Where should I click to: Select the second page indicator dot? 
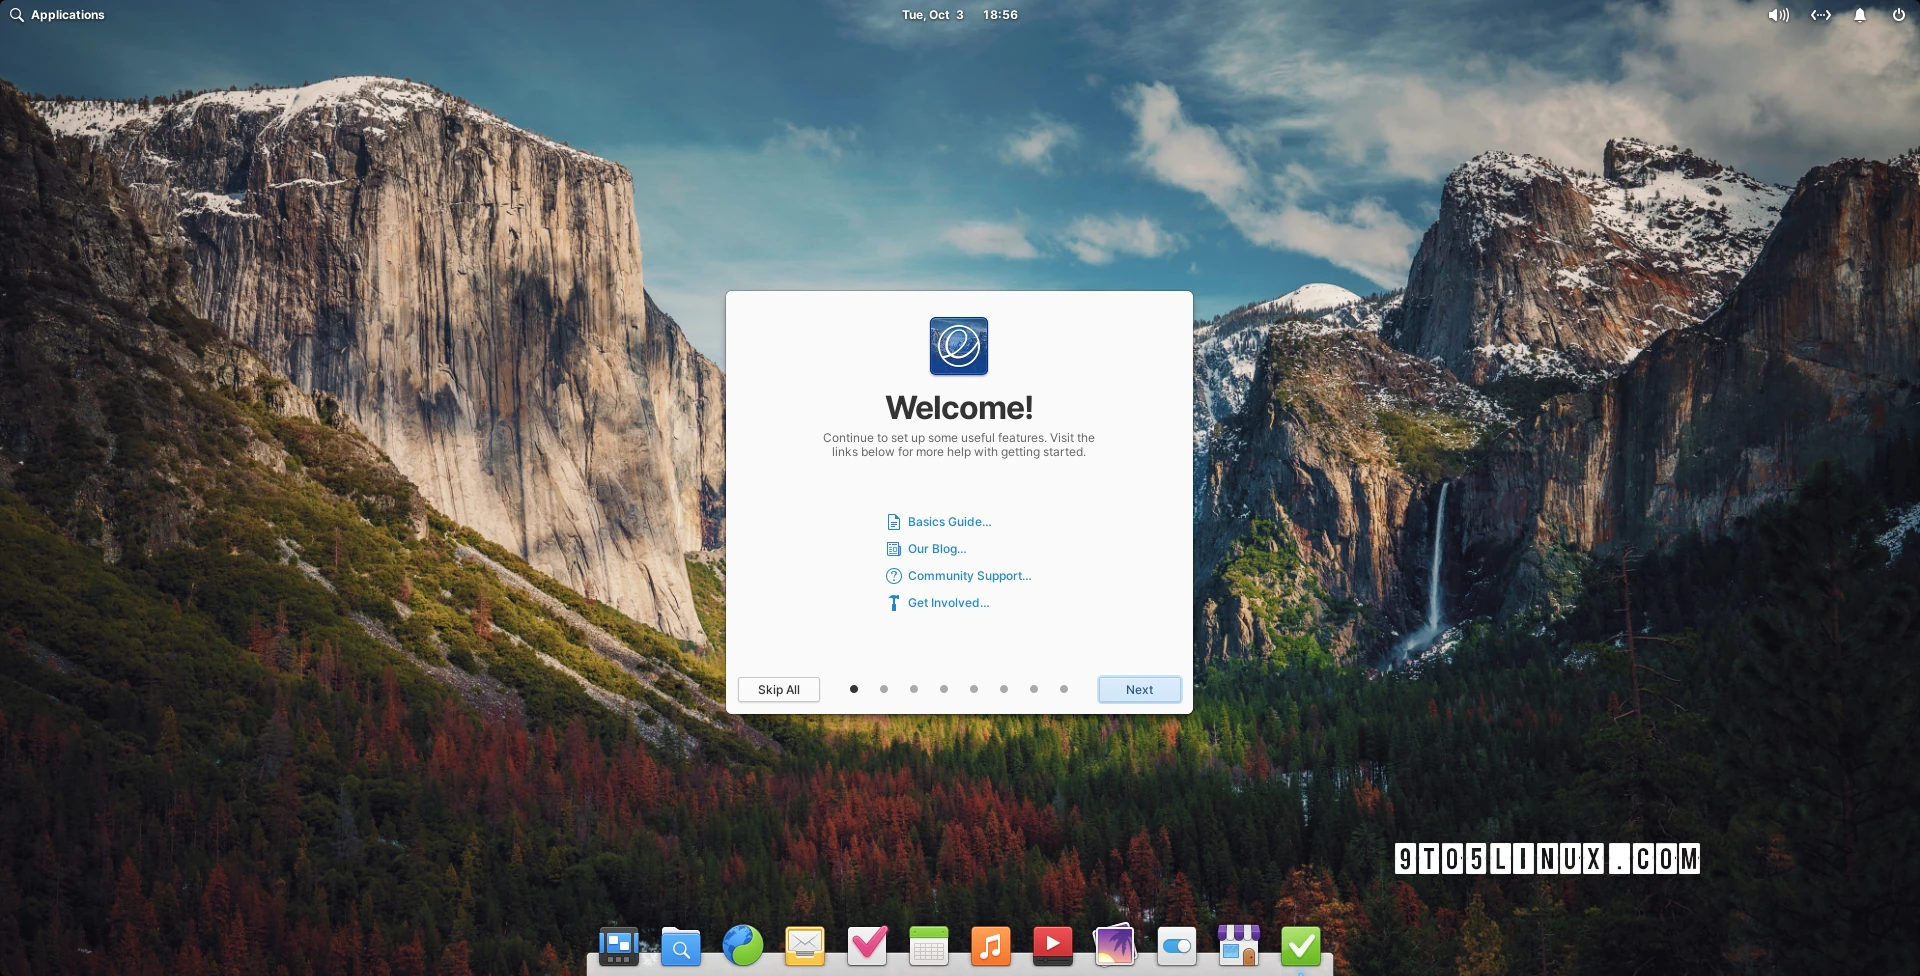click(883, 689)
